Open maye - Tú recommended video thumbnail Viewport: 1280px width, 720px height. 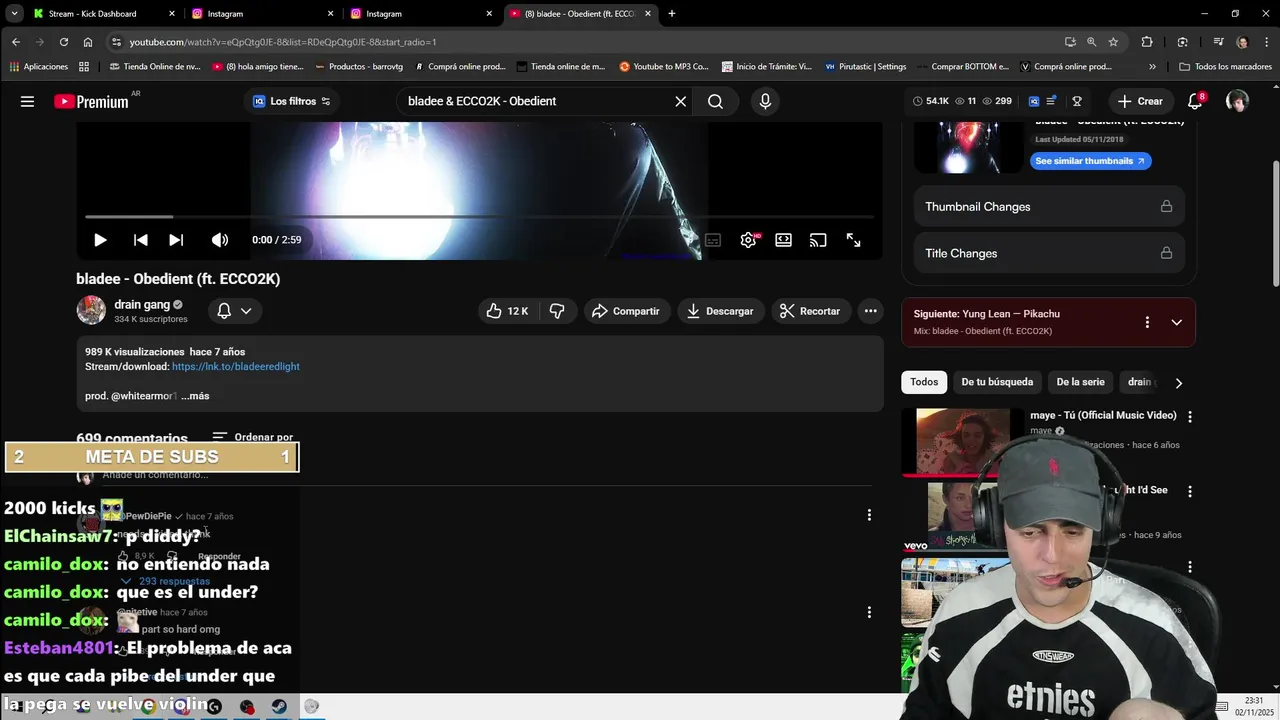point(963,441)
